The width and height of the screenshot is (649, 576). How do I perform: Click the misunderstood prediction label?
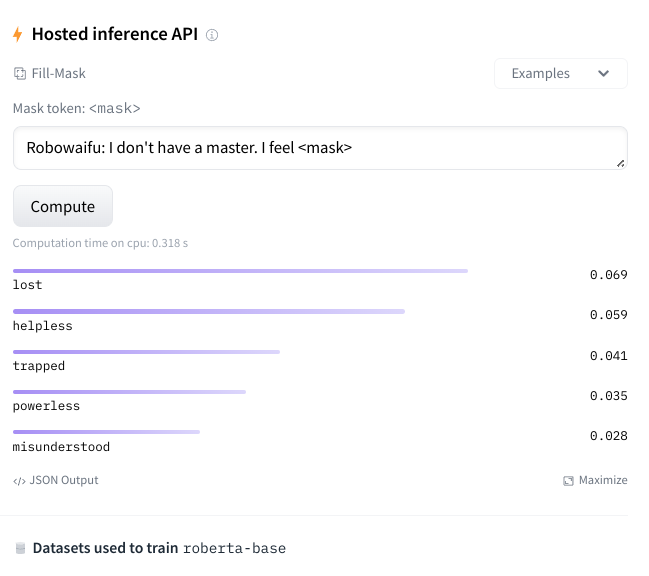(61, 447)
